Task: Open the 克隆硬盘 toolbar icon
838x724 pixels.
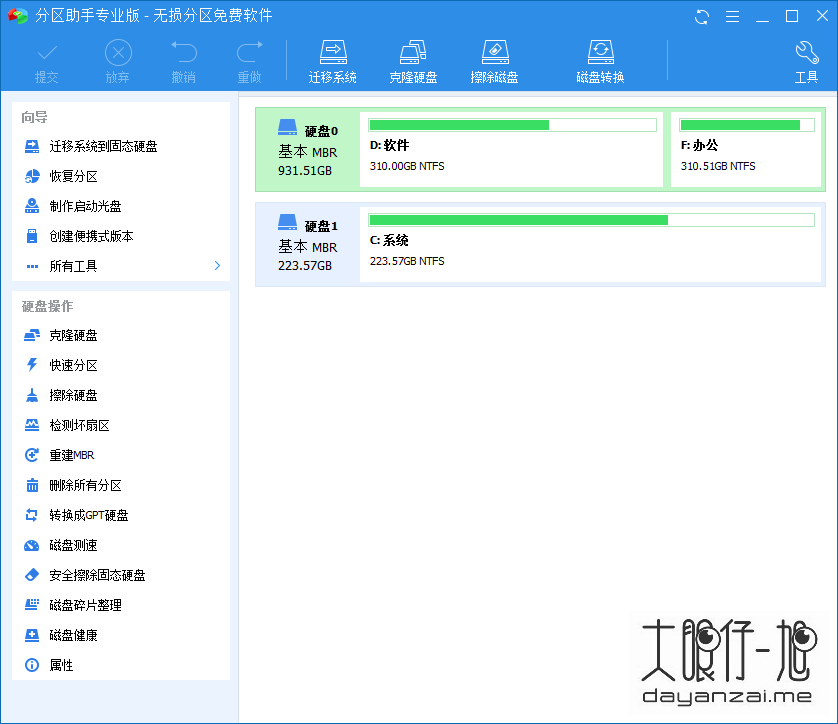Action: 413,62
